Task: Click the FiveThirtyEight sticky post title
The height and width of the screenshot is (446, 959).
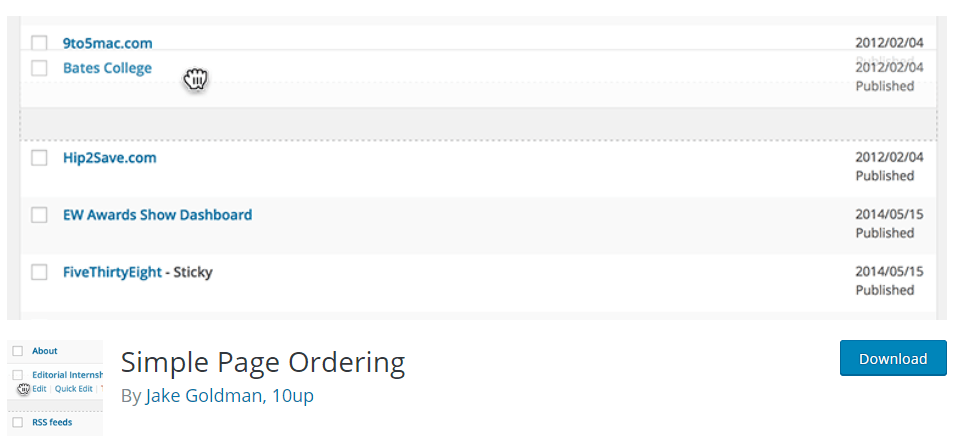Action: (x=113, y=272)
